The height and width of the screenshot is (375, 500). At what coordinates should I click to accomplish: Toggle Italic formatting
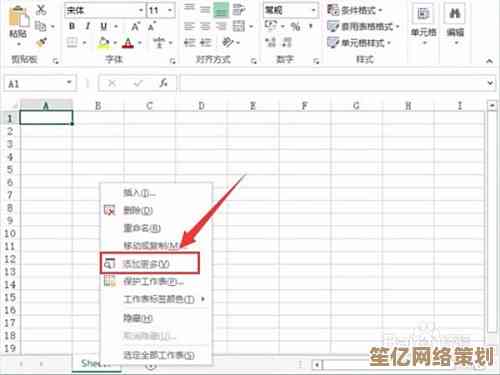(88, 26)
